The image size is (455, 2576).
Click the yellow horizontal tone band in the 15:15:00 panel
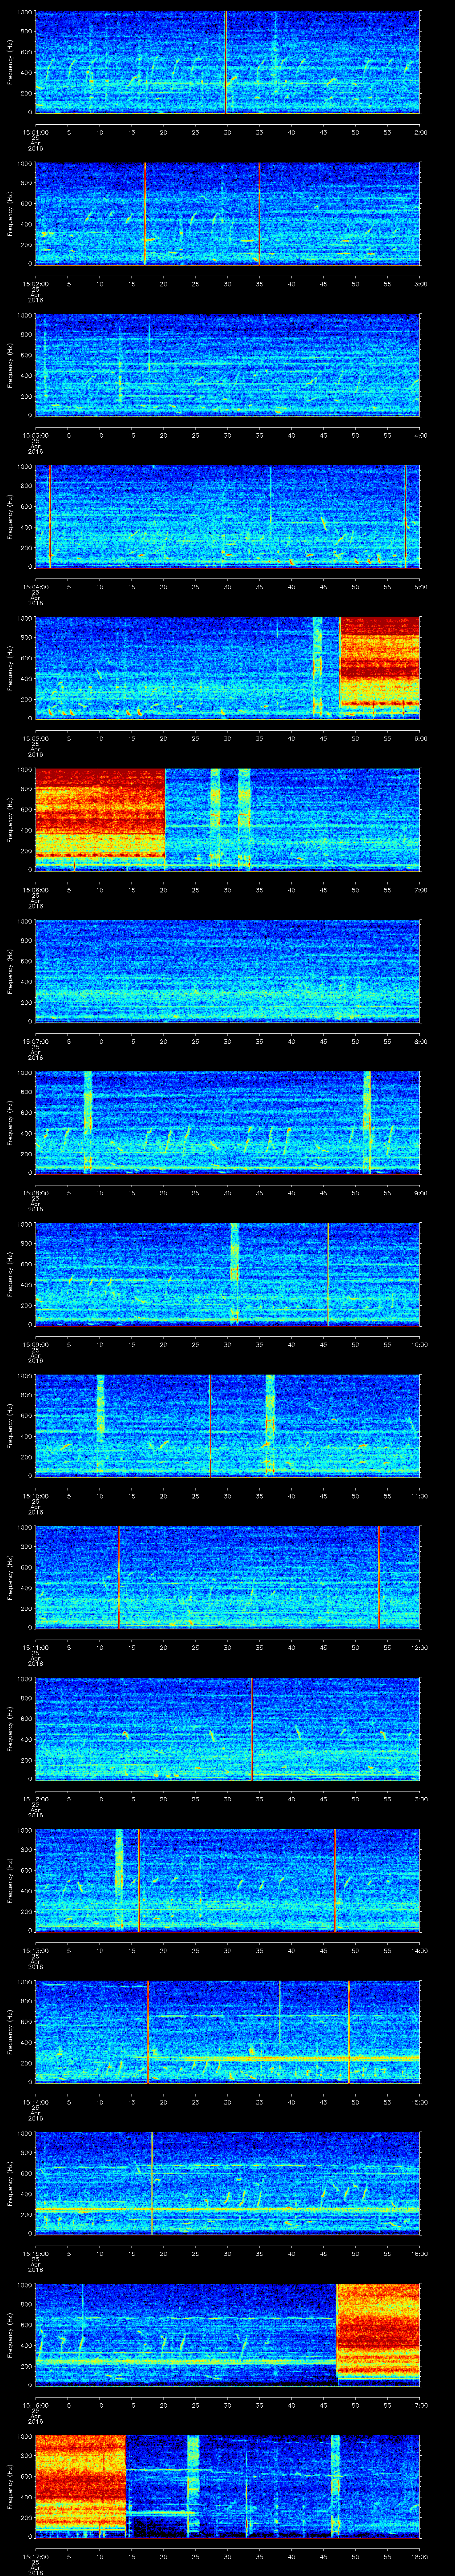(x=227, y=2209)
